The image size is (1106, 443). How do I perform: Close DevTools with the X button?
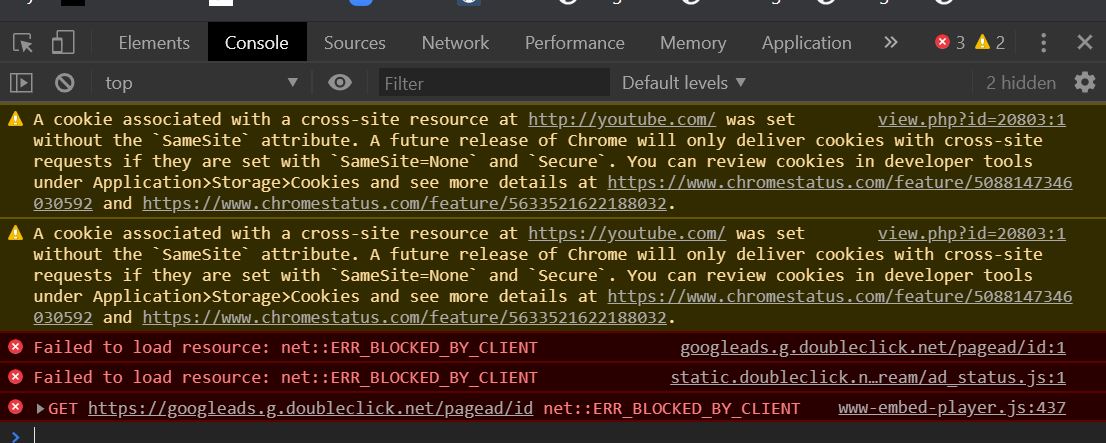click(x=1085, y=42)
